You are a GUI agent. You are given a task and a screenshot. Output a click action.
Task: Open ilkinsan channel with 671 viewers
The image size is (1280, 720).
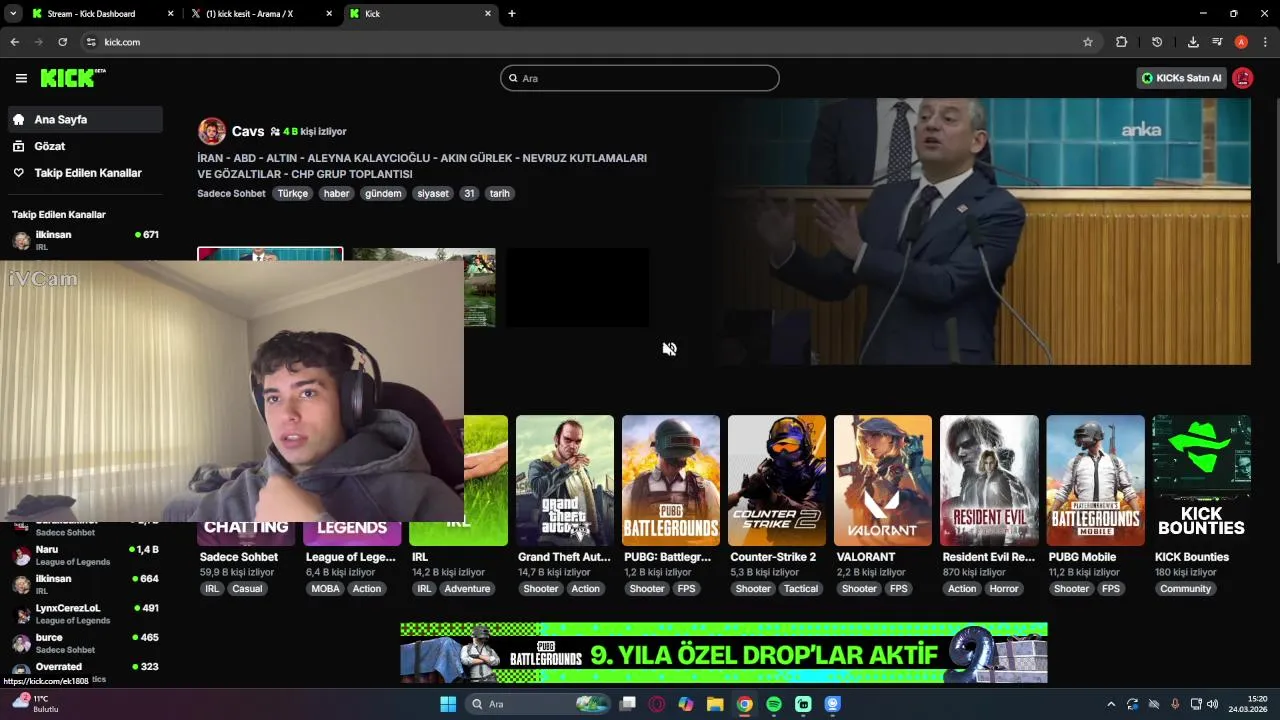pos(85,240)
